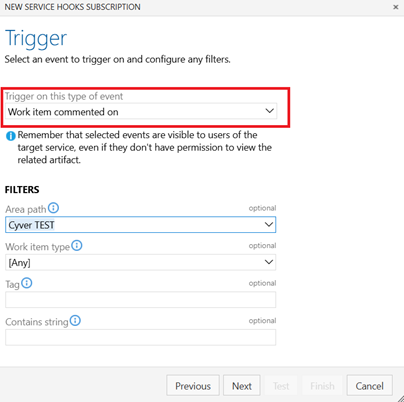The height and width of the screenshot is (402, 404).
Task: Expand the Work item type [Any] dropdown
Action: pyautogui.click(x=141, y=262)
